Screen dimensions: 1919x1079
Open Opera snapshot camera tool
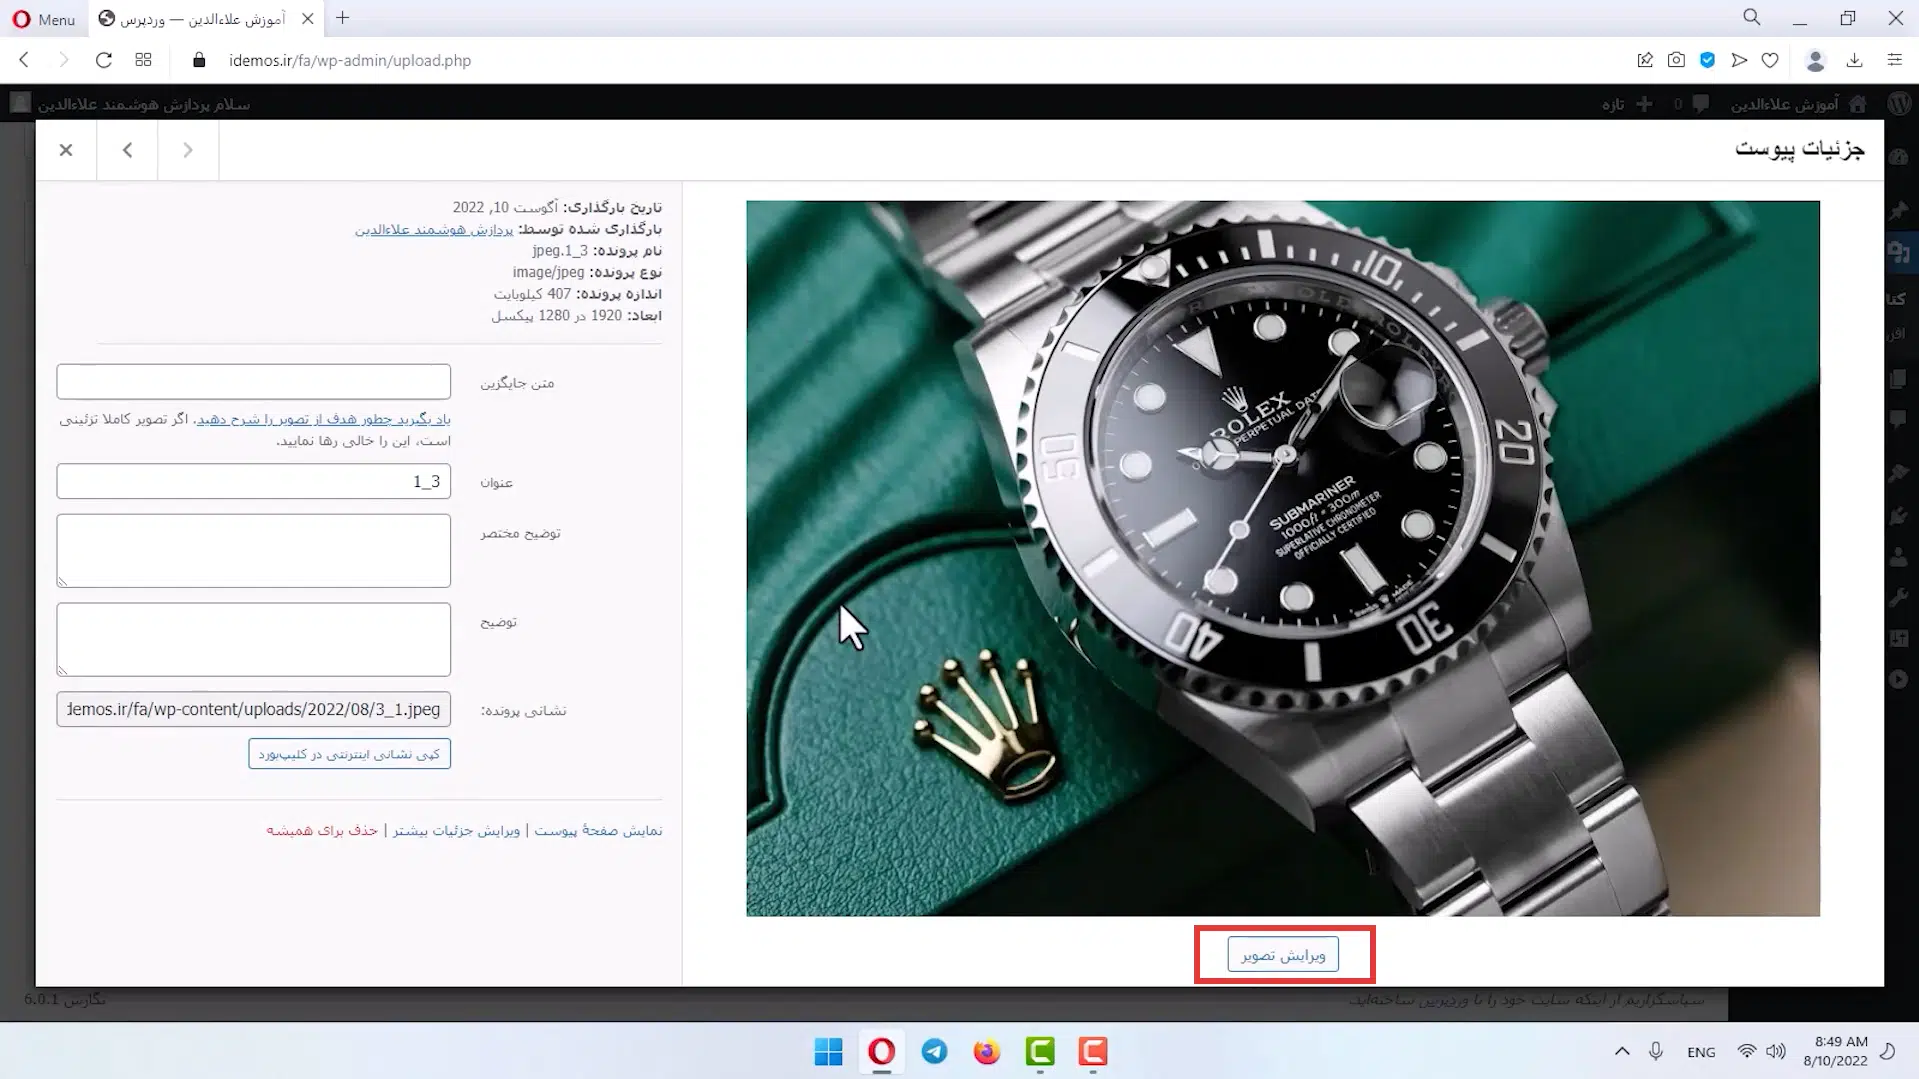[1676, 60]
